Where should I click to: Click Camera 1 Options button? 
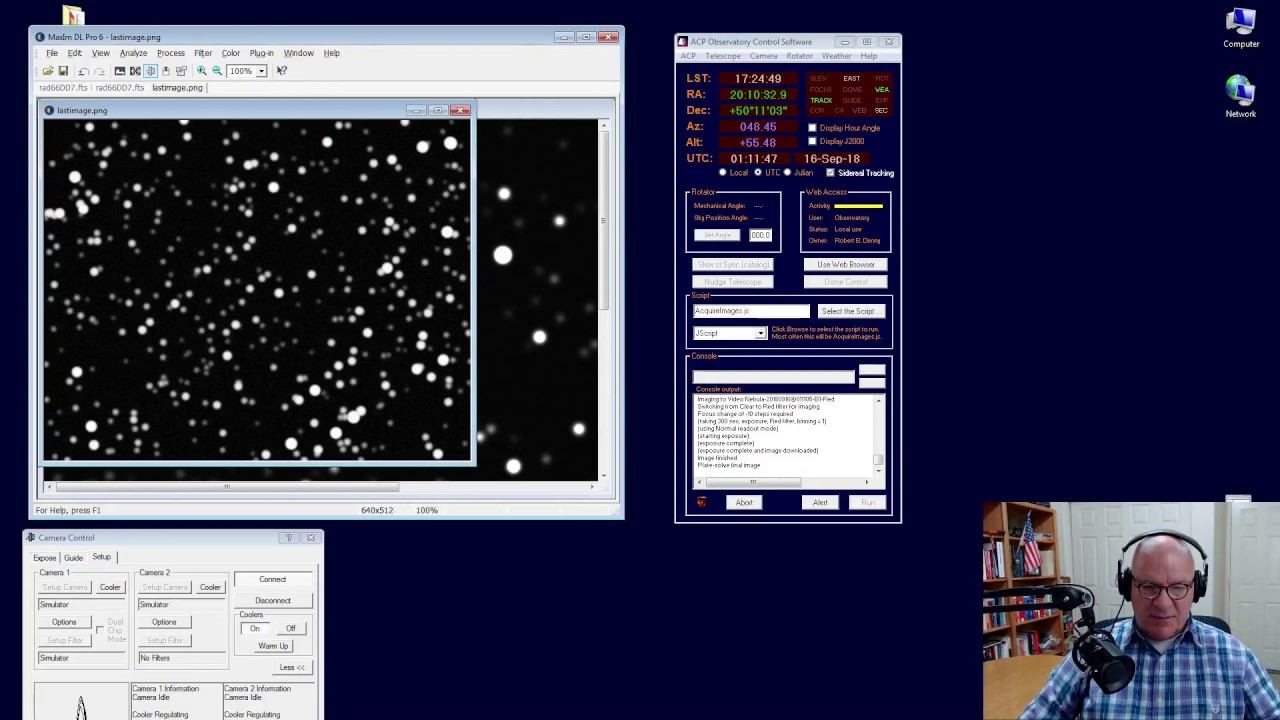click(64, 622)
